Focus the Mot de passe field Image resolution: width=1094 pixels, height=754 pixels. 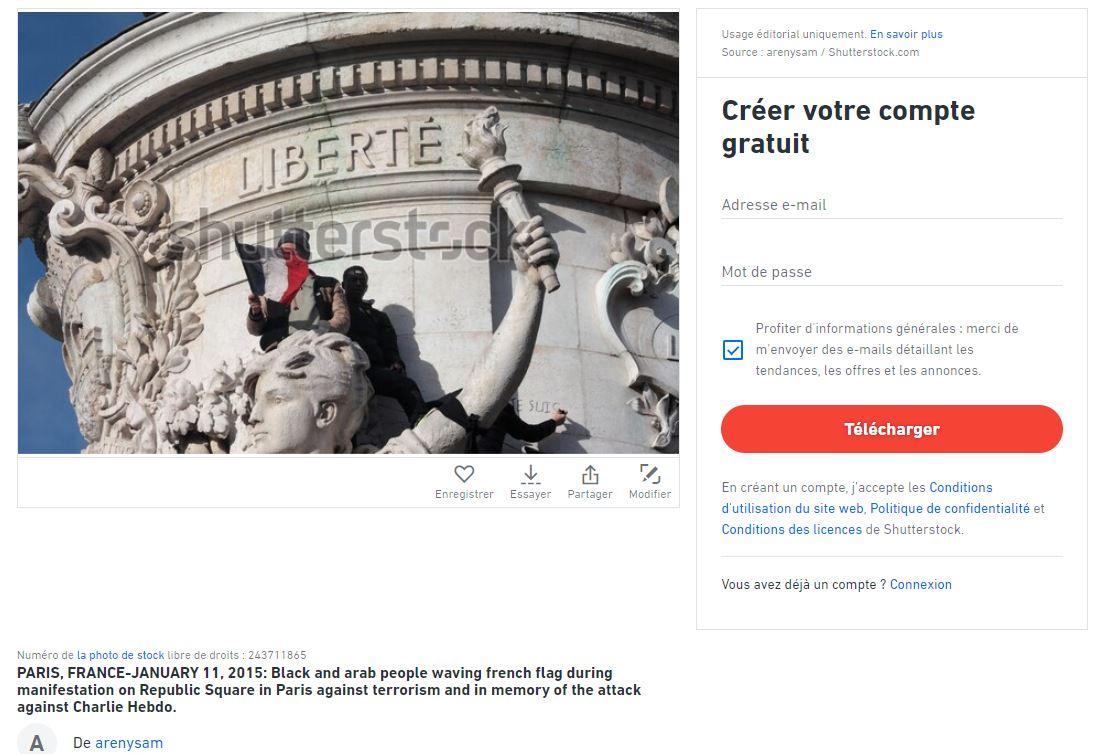point(892,272)
